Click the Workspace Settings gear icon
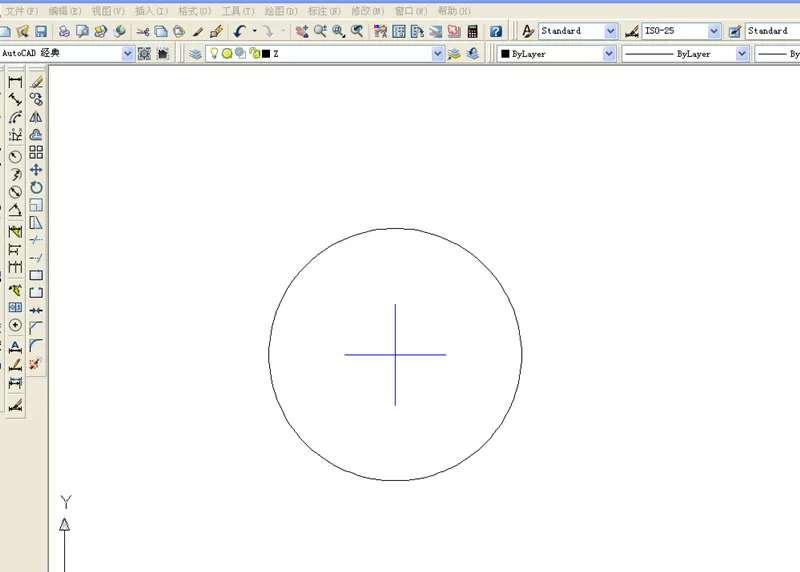 pyautogui.click(x=144, y=54)
